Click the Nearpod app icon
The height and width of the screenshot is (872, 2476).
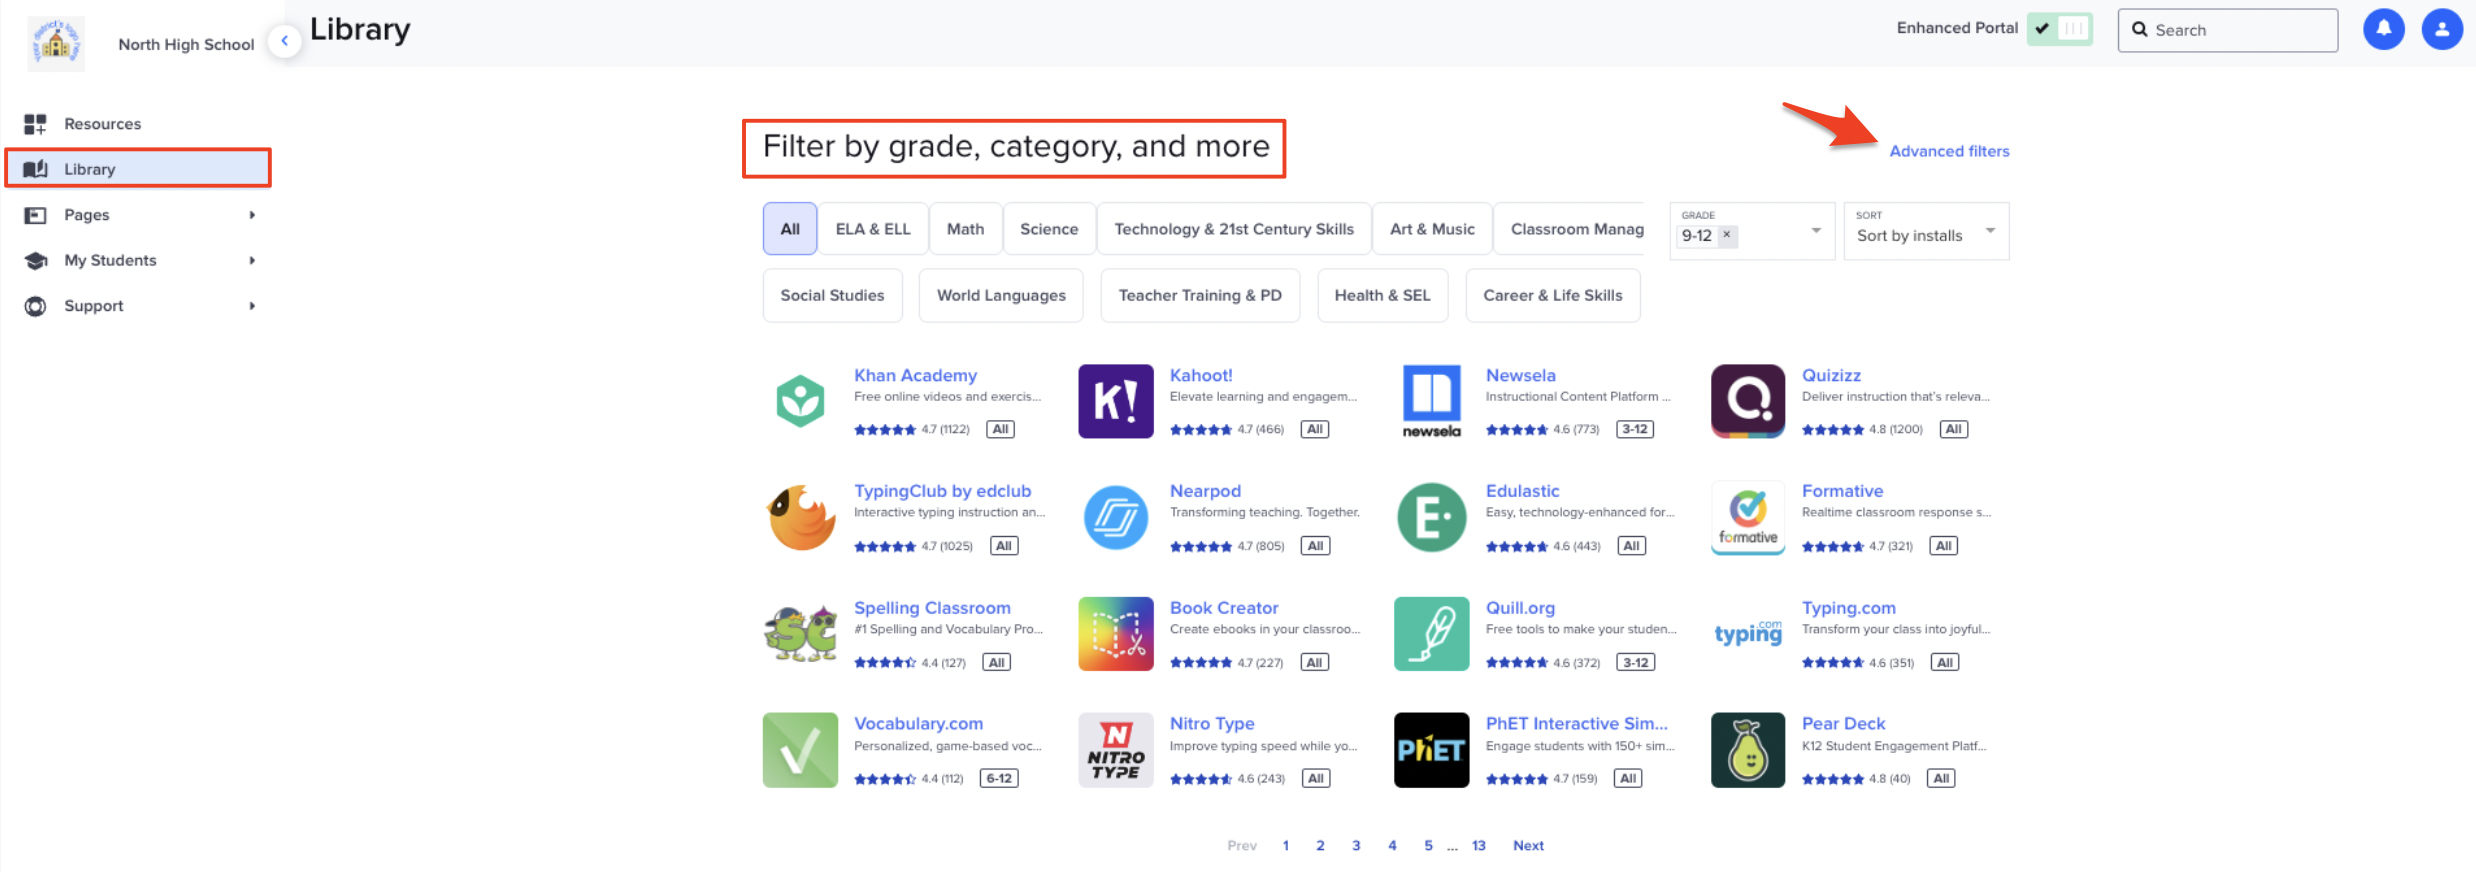tap(1115, 517)
